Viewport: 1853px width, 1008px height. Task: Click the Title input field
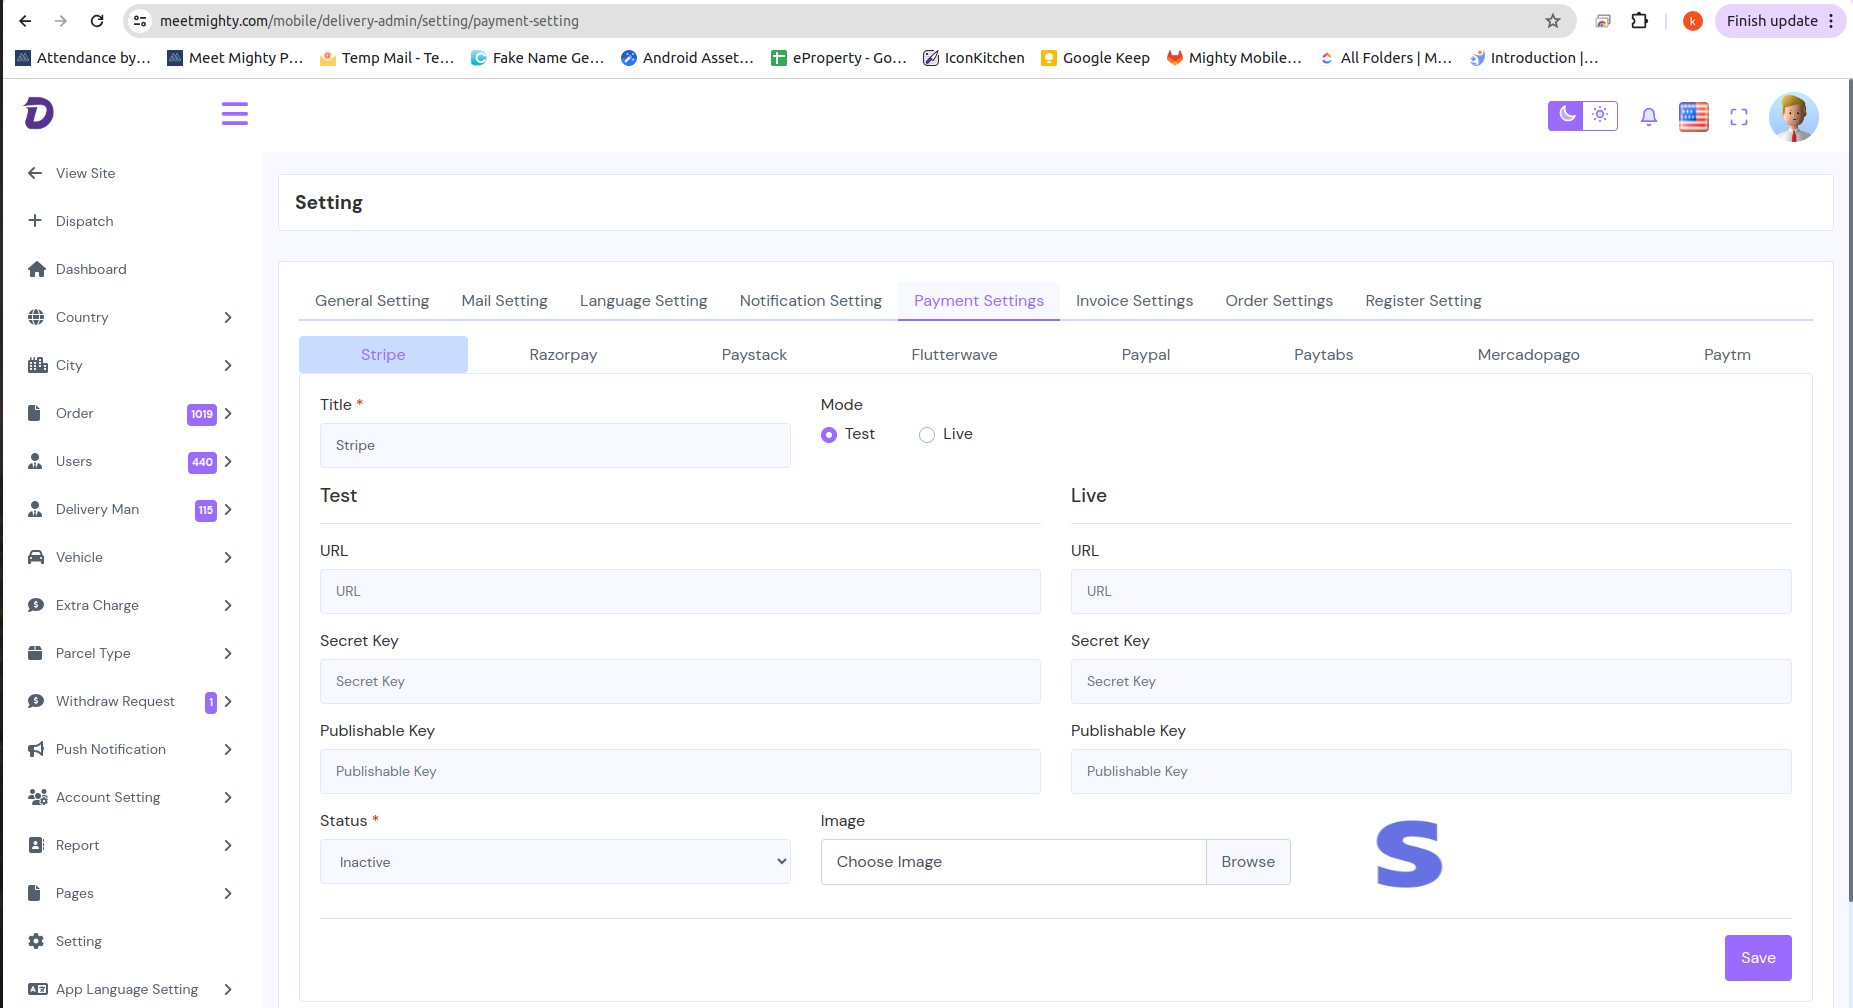point(555,445)
